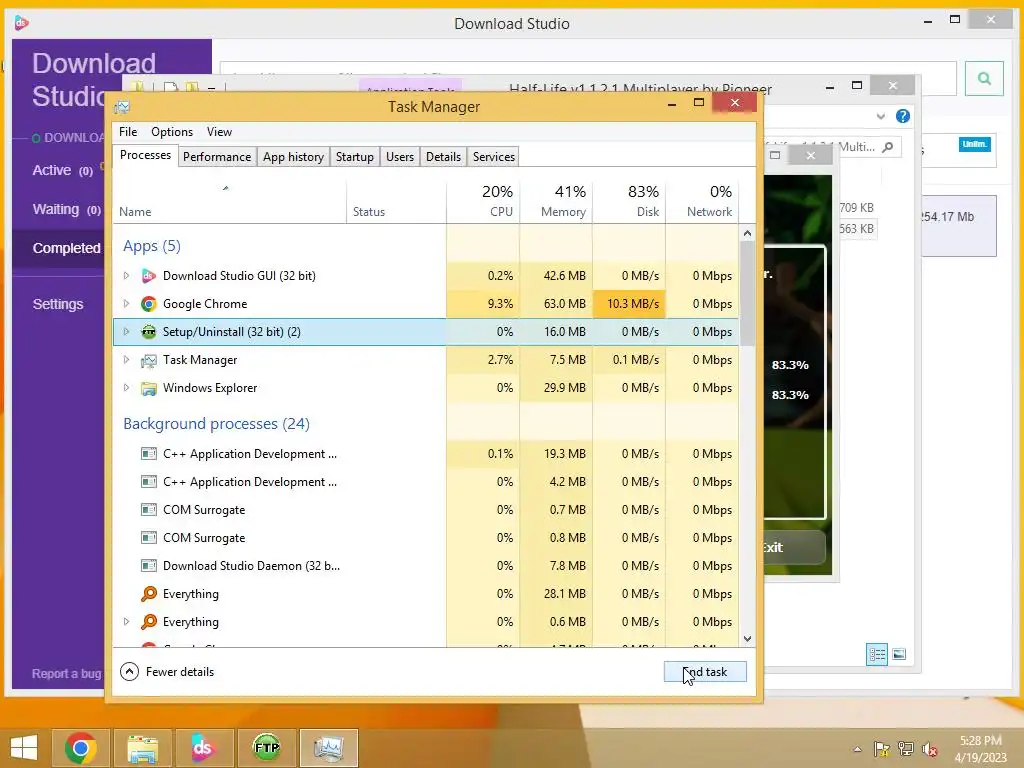Click the Download Studio Daemon process icon
Image resolution: width=1024 pixels, height=768 pixels.
click(149, 566)
